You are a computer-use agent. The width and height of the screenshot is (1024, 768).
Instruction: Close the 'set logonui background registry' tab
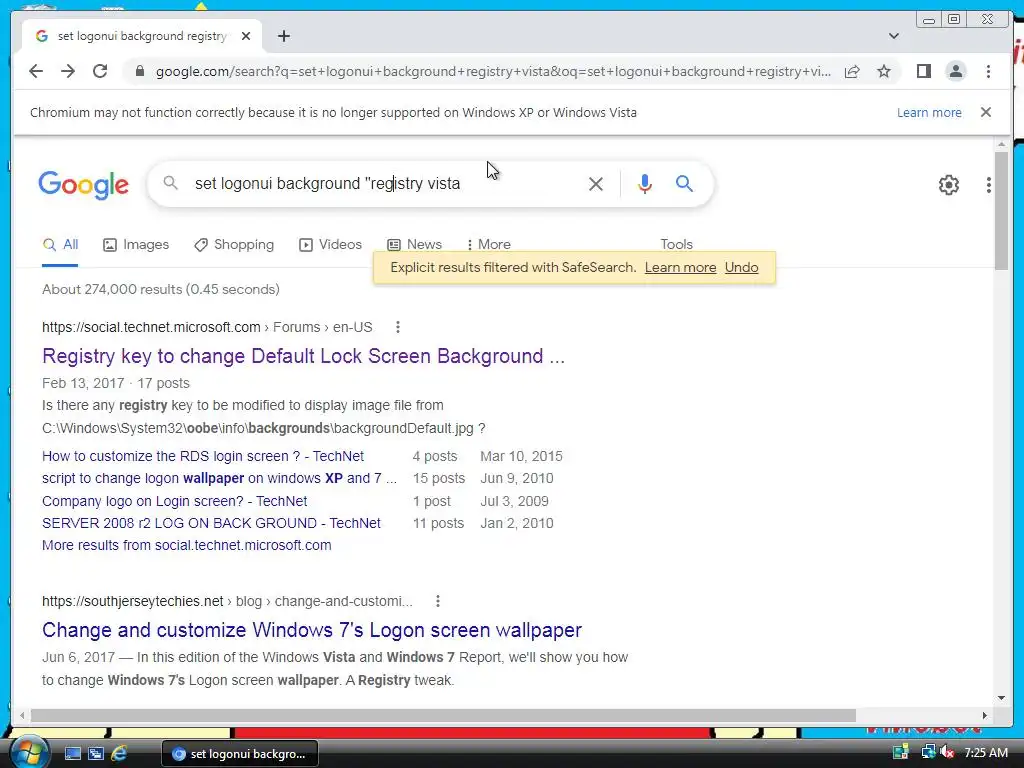(x=246, y=36)
